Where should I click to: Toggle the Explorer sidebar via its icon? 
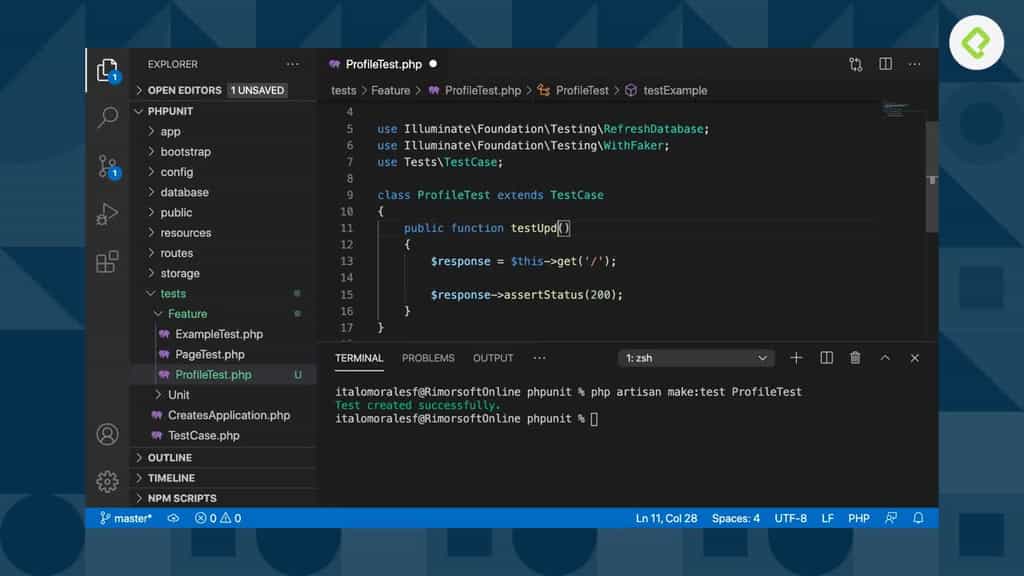pyautogui.click(x=107, y=70)
